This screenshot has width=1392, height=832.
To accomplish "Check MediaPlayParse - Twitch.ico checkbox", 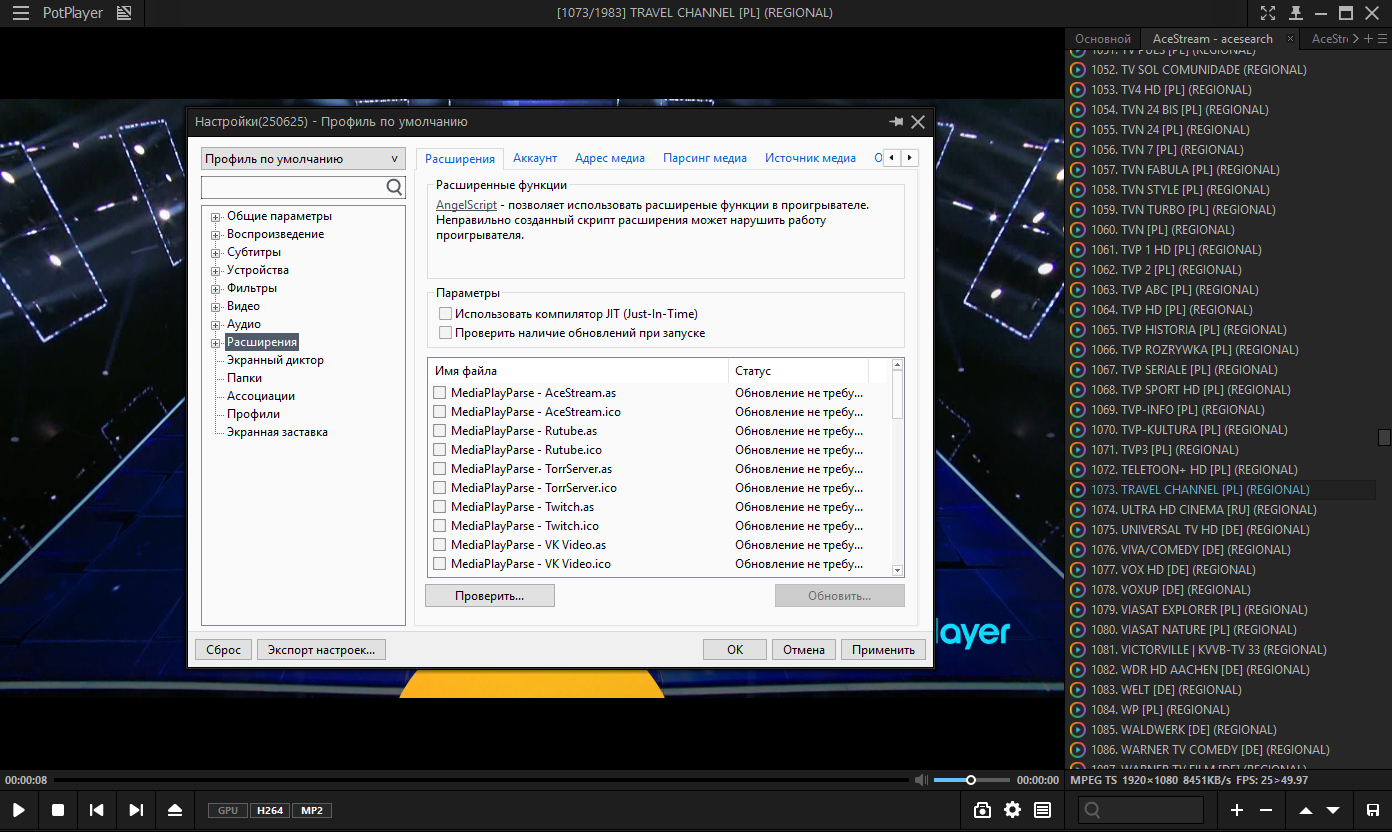I will point(440,526).
